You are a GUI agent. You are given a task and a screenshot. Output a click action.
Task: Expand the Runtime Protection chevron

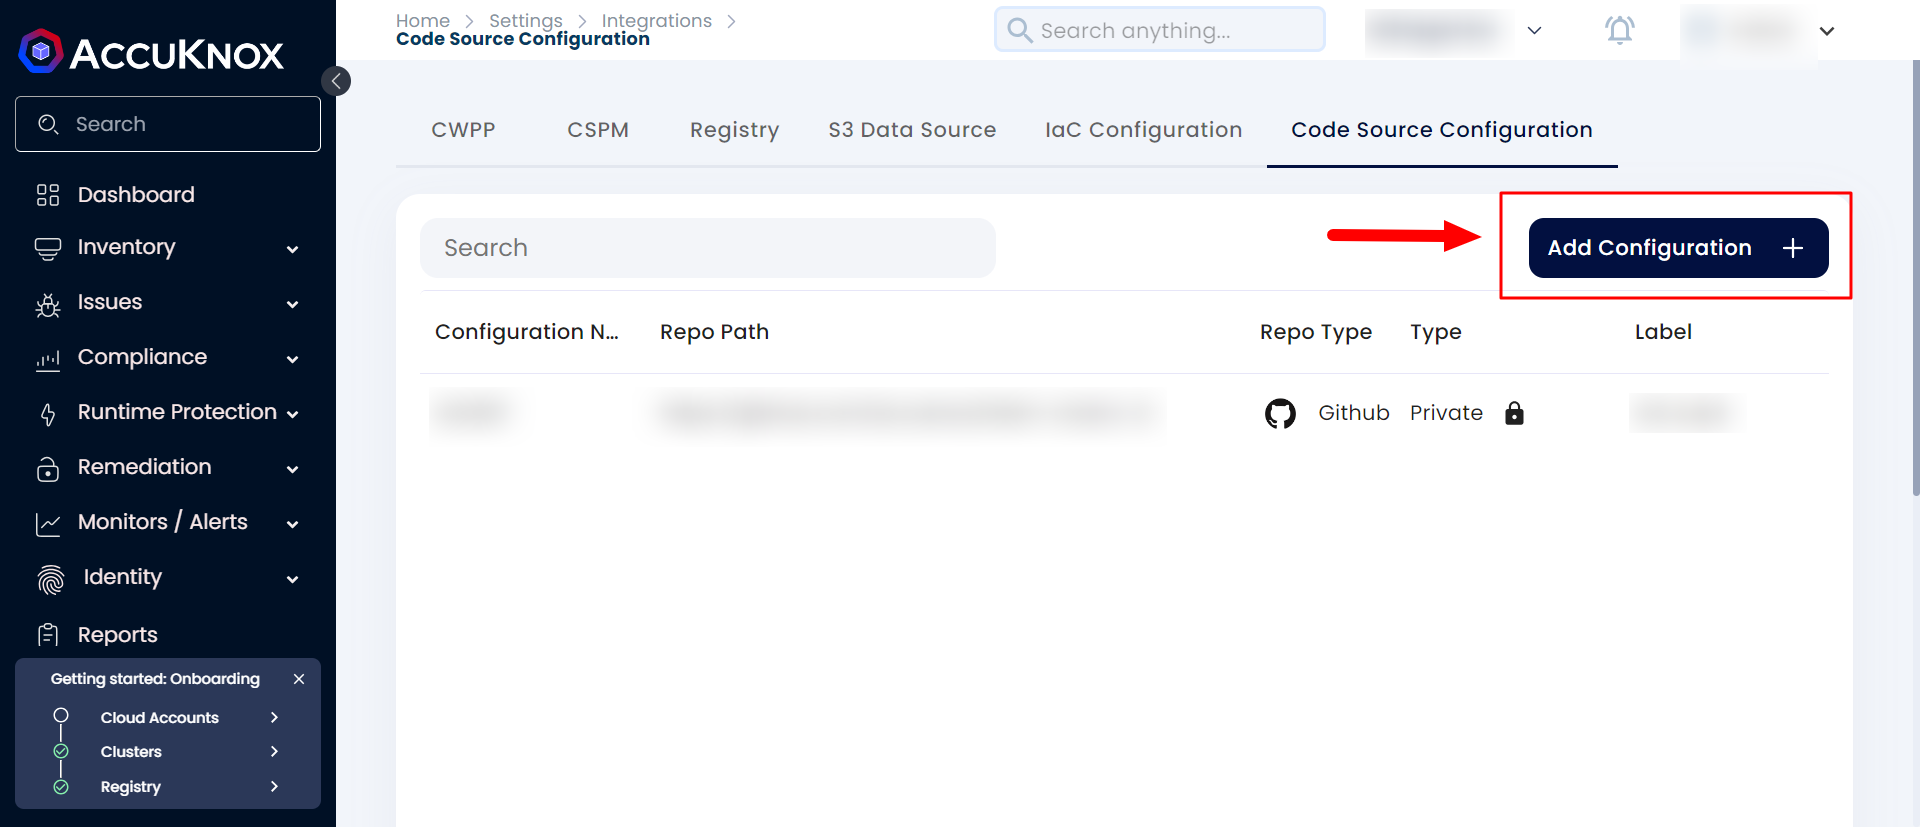pos(292,414)
